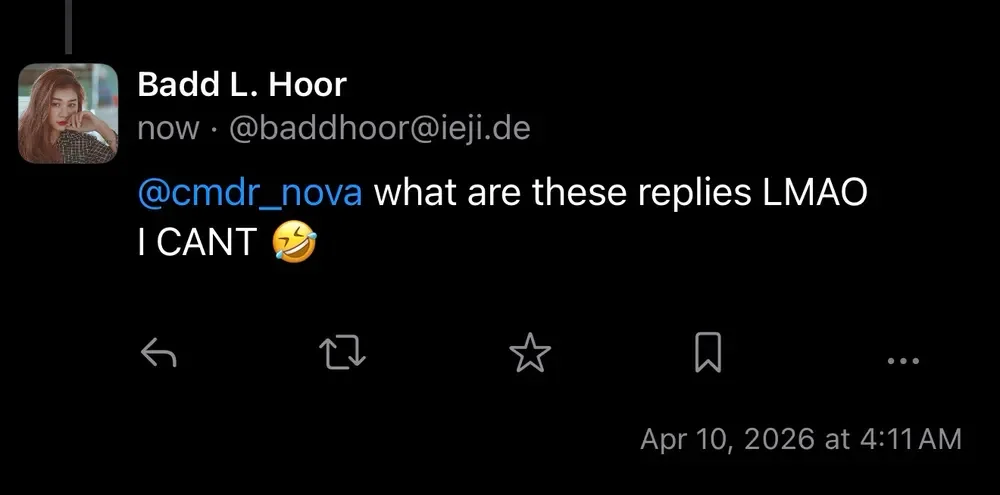Open the three-dot more options menu
The width and height of the screenshot is (1000, 495).
click(x=902, y=360)
